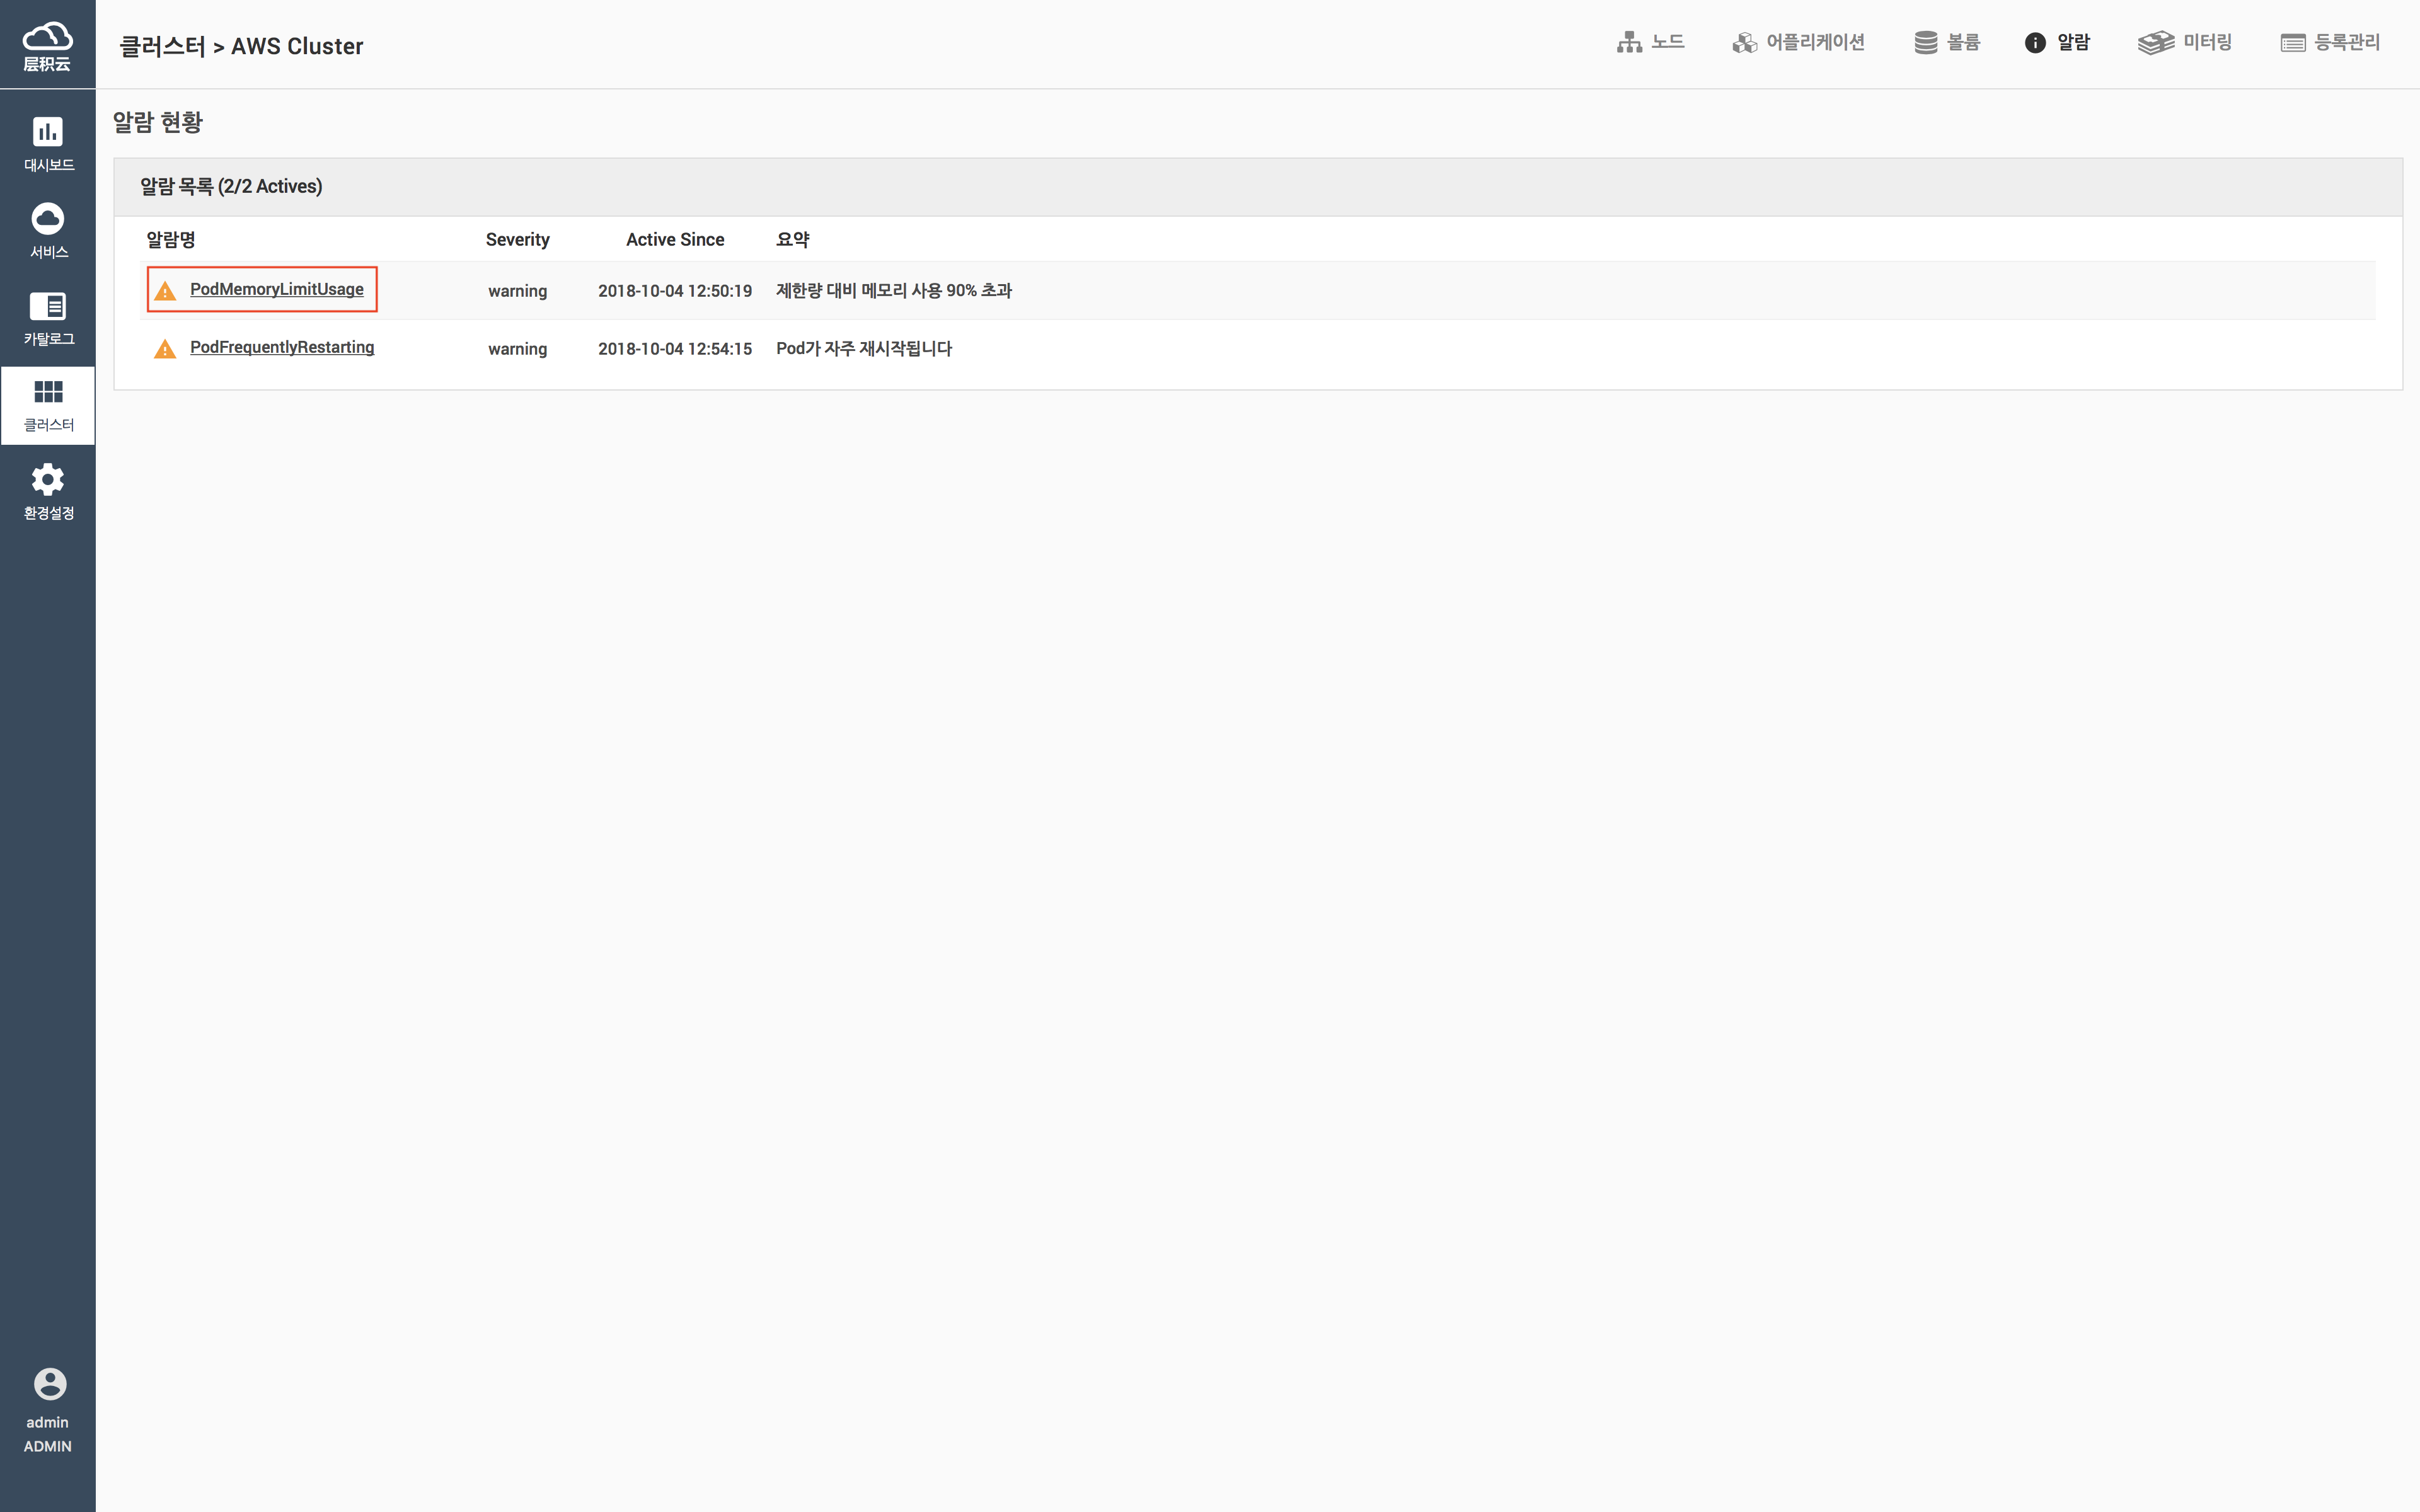Open the 서비스 cloud sidebar icon
Viewport: 2420px width, 1512px height.
(x=47, y=219)
